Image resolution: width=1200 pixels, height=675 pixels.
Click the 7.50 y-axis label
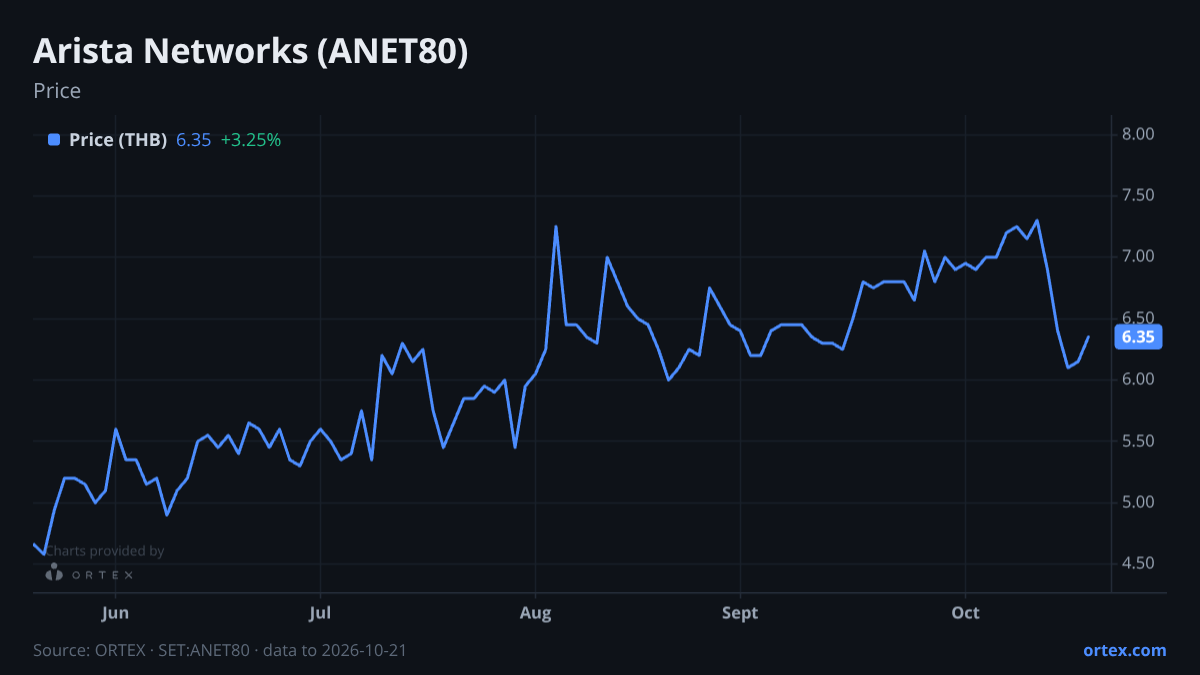tap(1138, 196)
